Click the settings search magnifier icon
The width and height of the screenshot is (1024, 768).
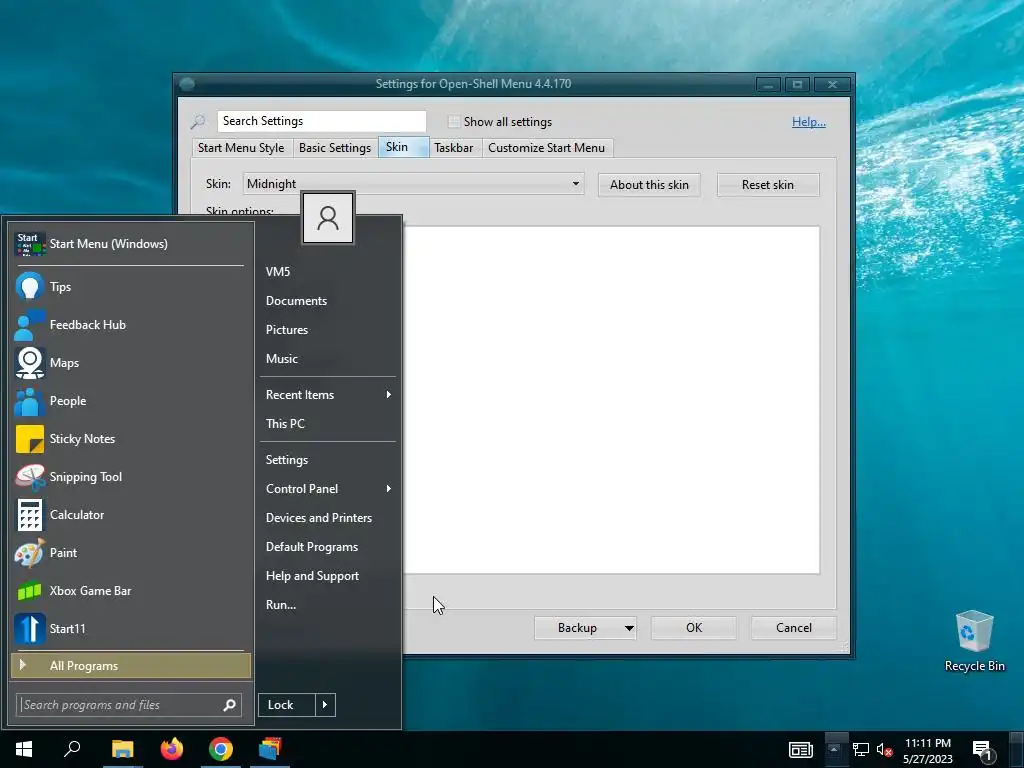click(x=198, y=121)
